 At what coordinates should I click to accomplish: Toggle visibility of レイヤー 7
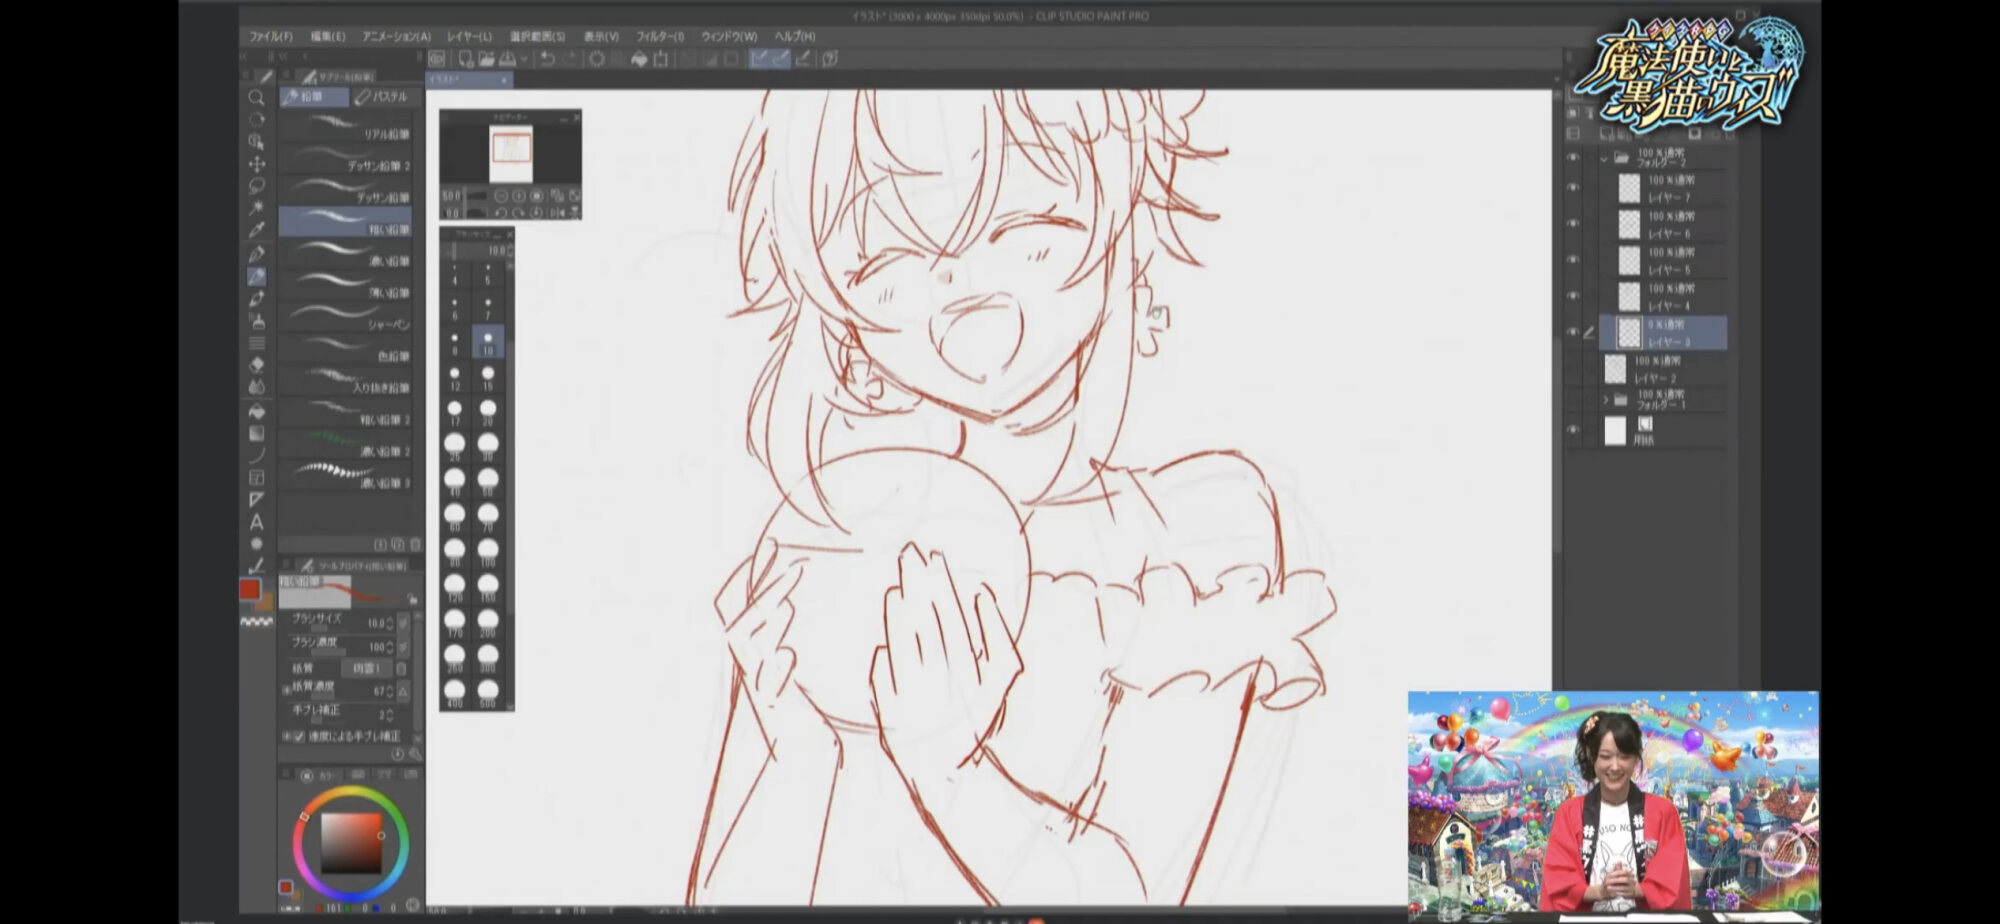click(1573, 188)
